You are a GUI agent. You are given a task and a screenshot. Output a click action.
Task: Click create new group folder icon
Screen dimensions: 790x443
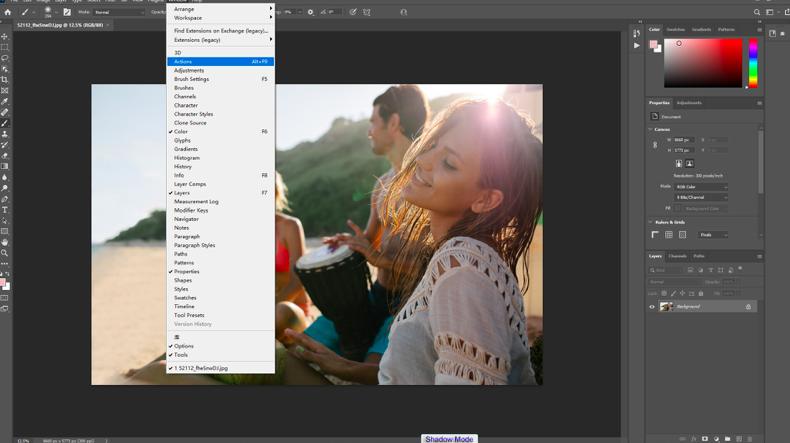point(728,439)
